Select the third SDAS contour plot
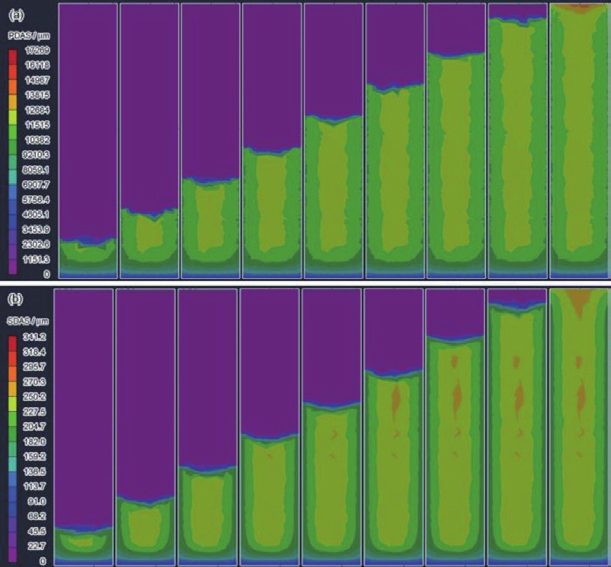 (207, 427)
